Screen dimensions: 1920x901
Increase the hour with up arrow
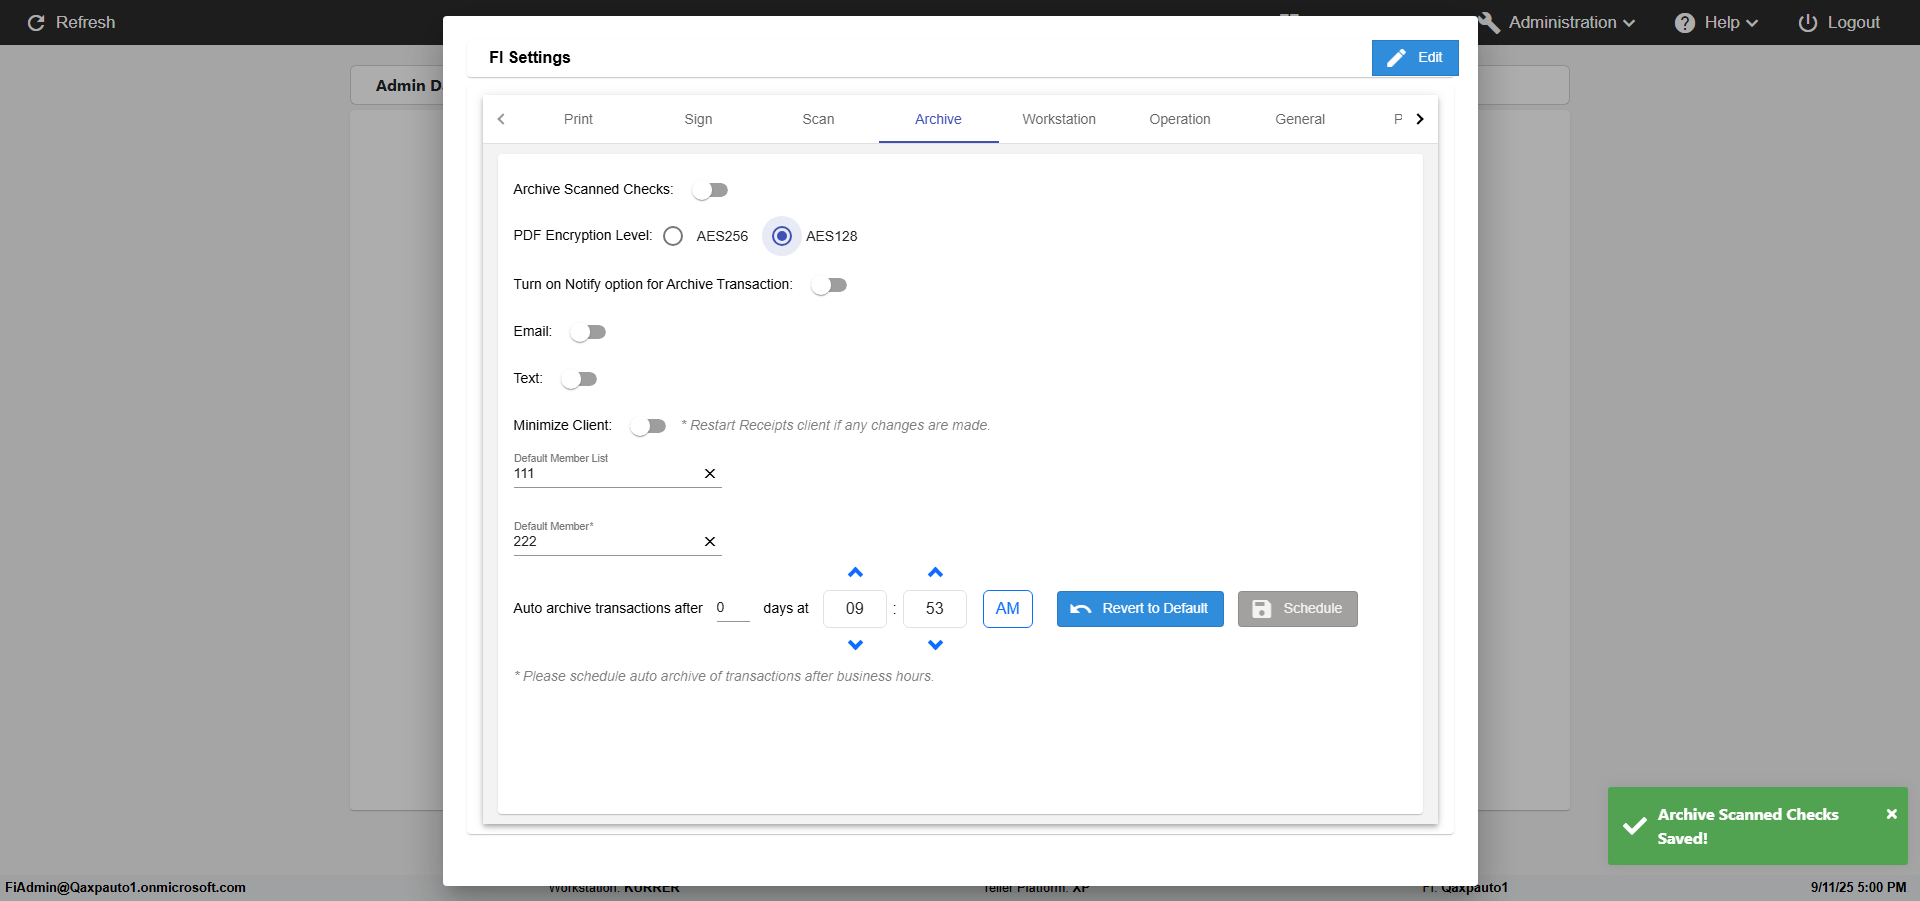tap(855, 573)
